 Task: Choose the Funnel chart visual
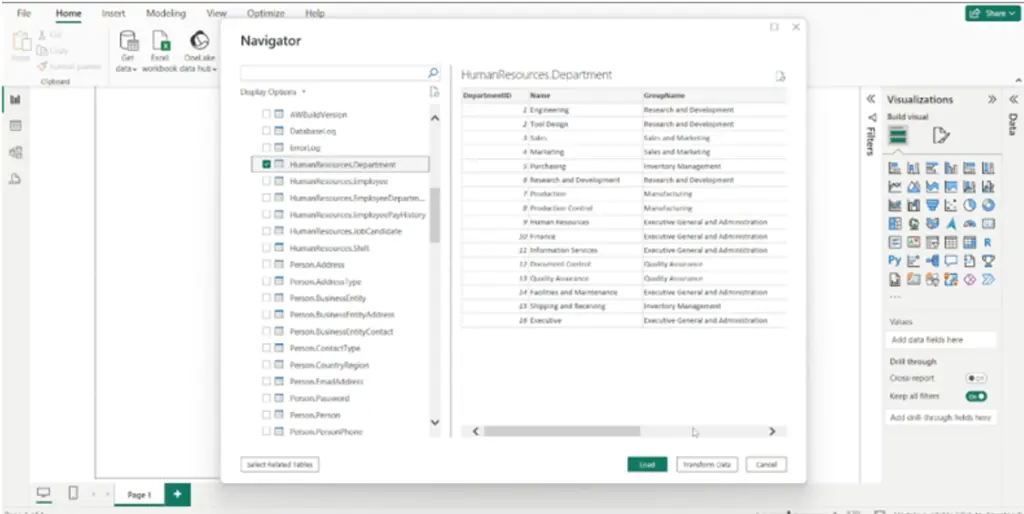coord(932,205)
